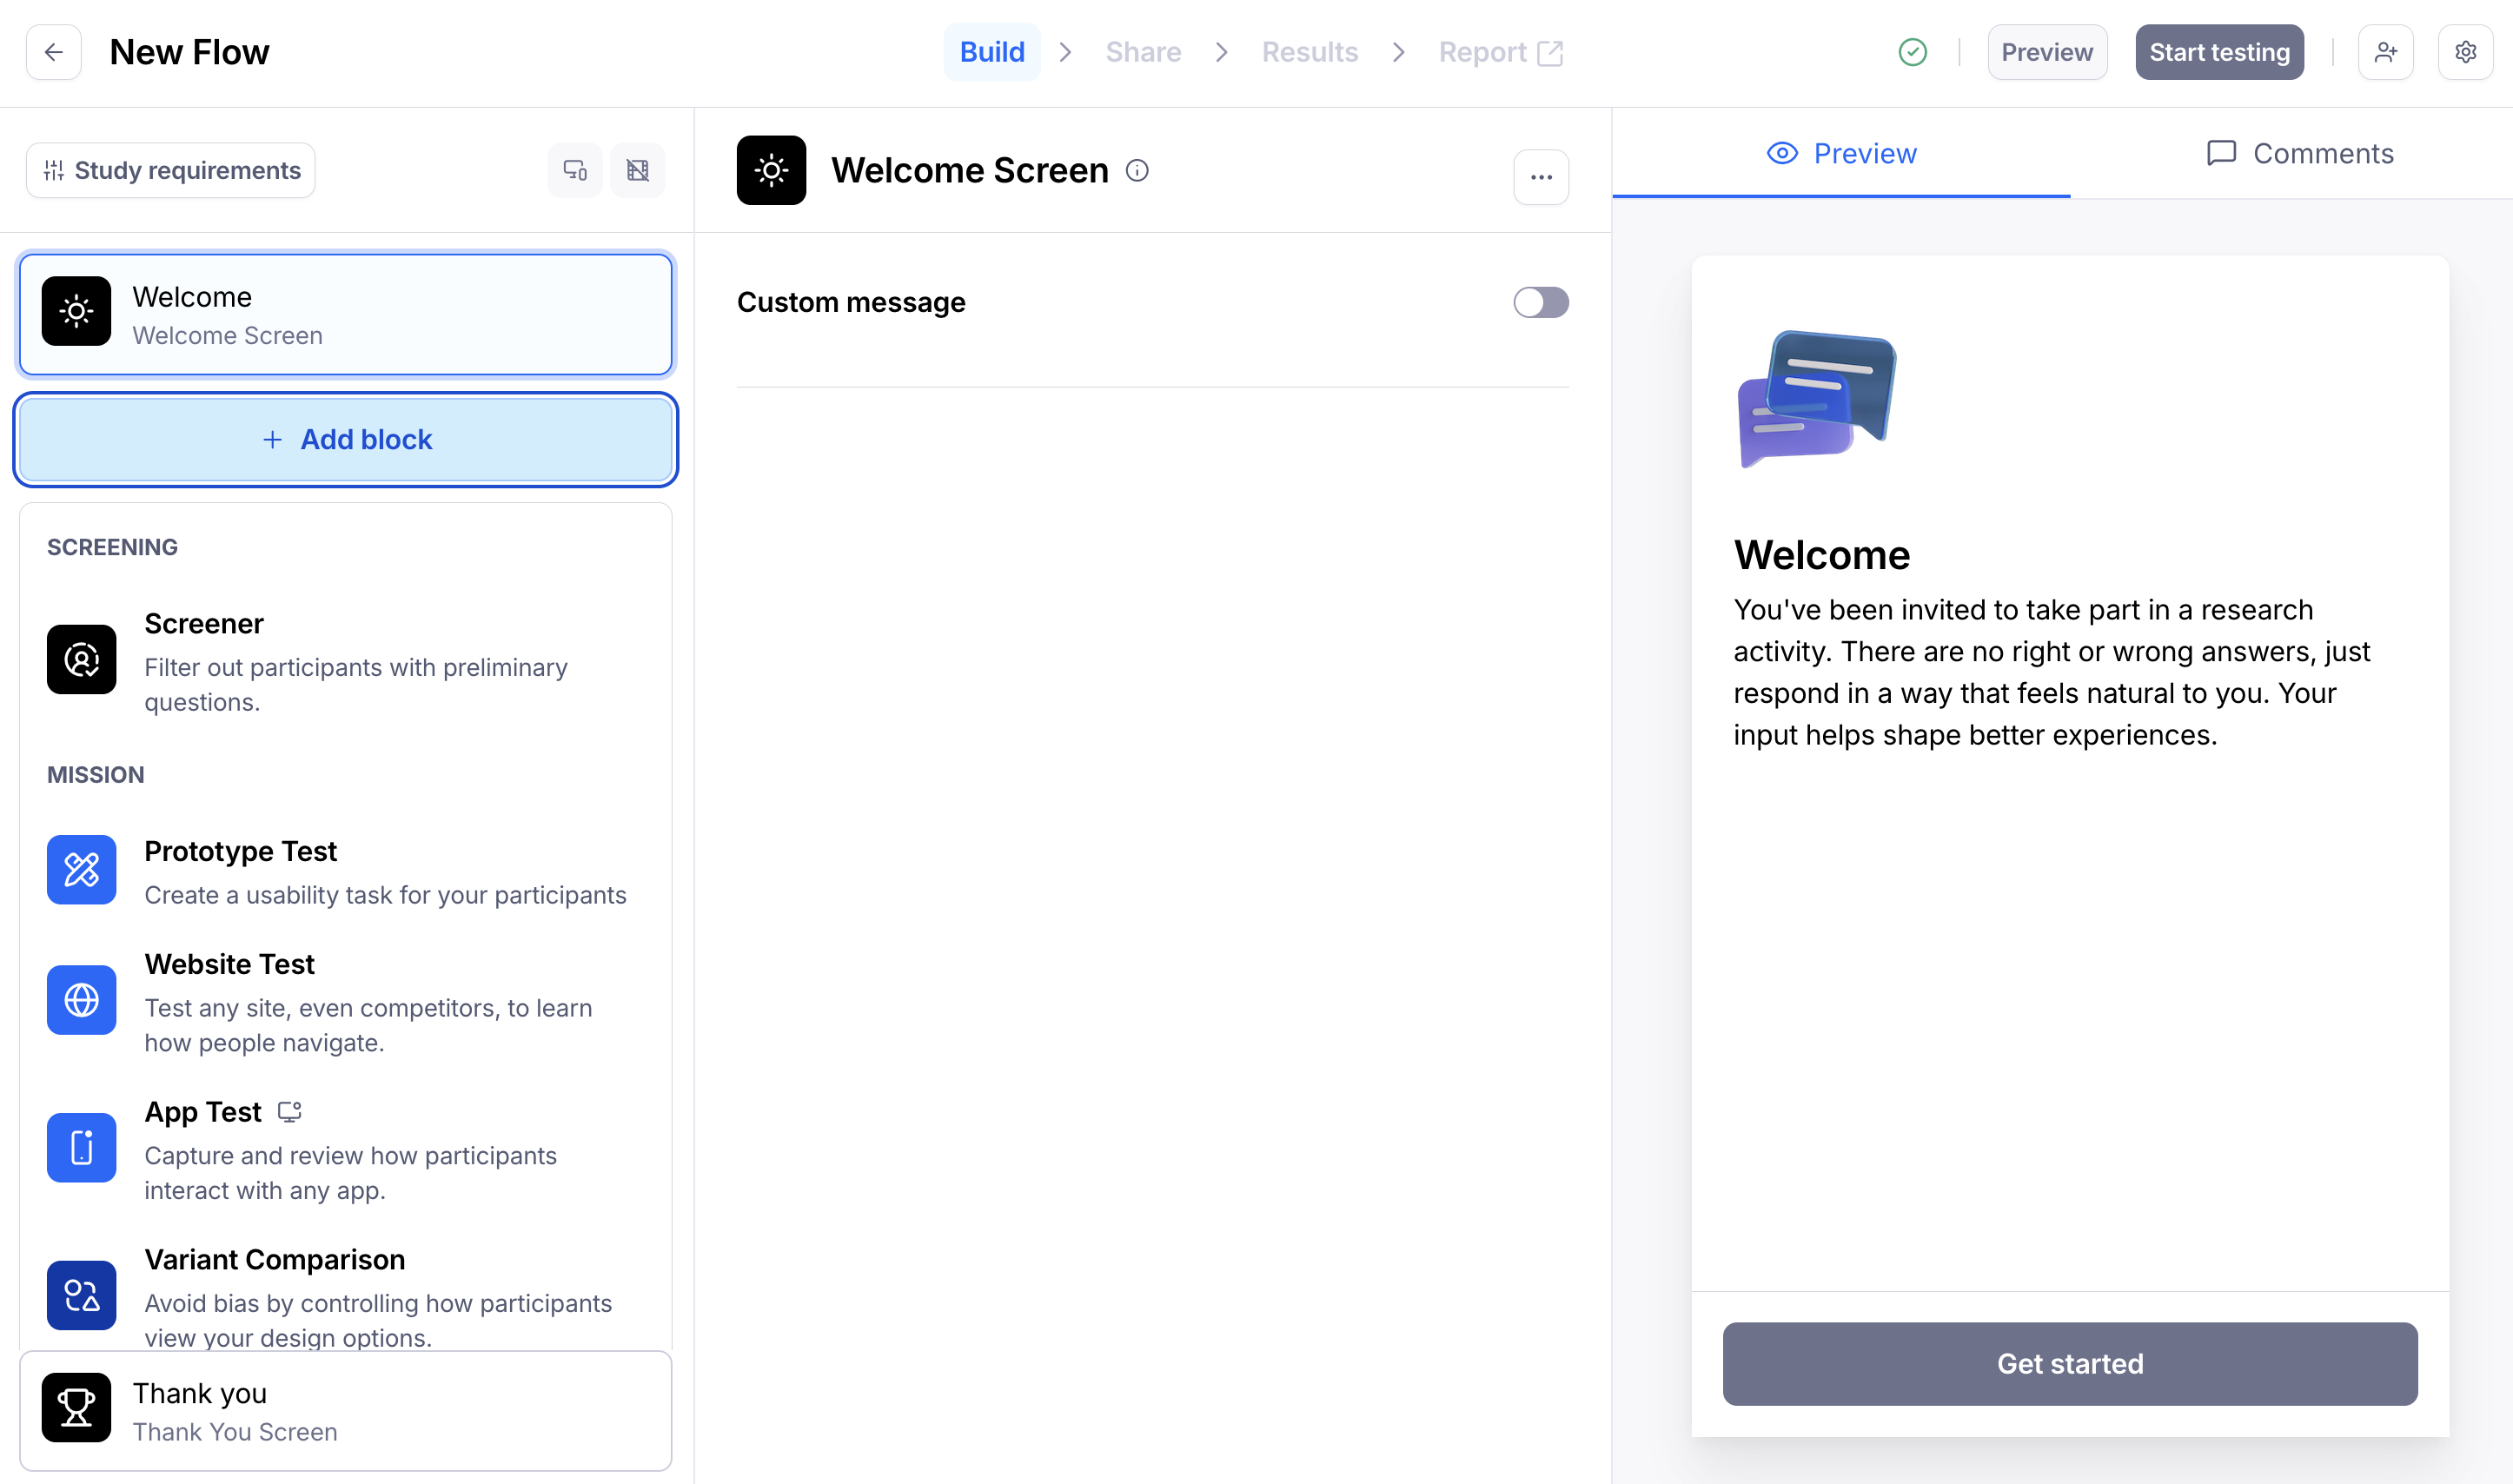Open the Report external link
Screen dimensions: 2513x1484
click(1500, 52)
